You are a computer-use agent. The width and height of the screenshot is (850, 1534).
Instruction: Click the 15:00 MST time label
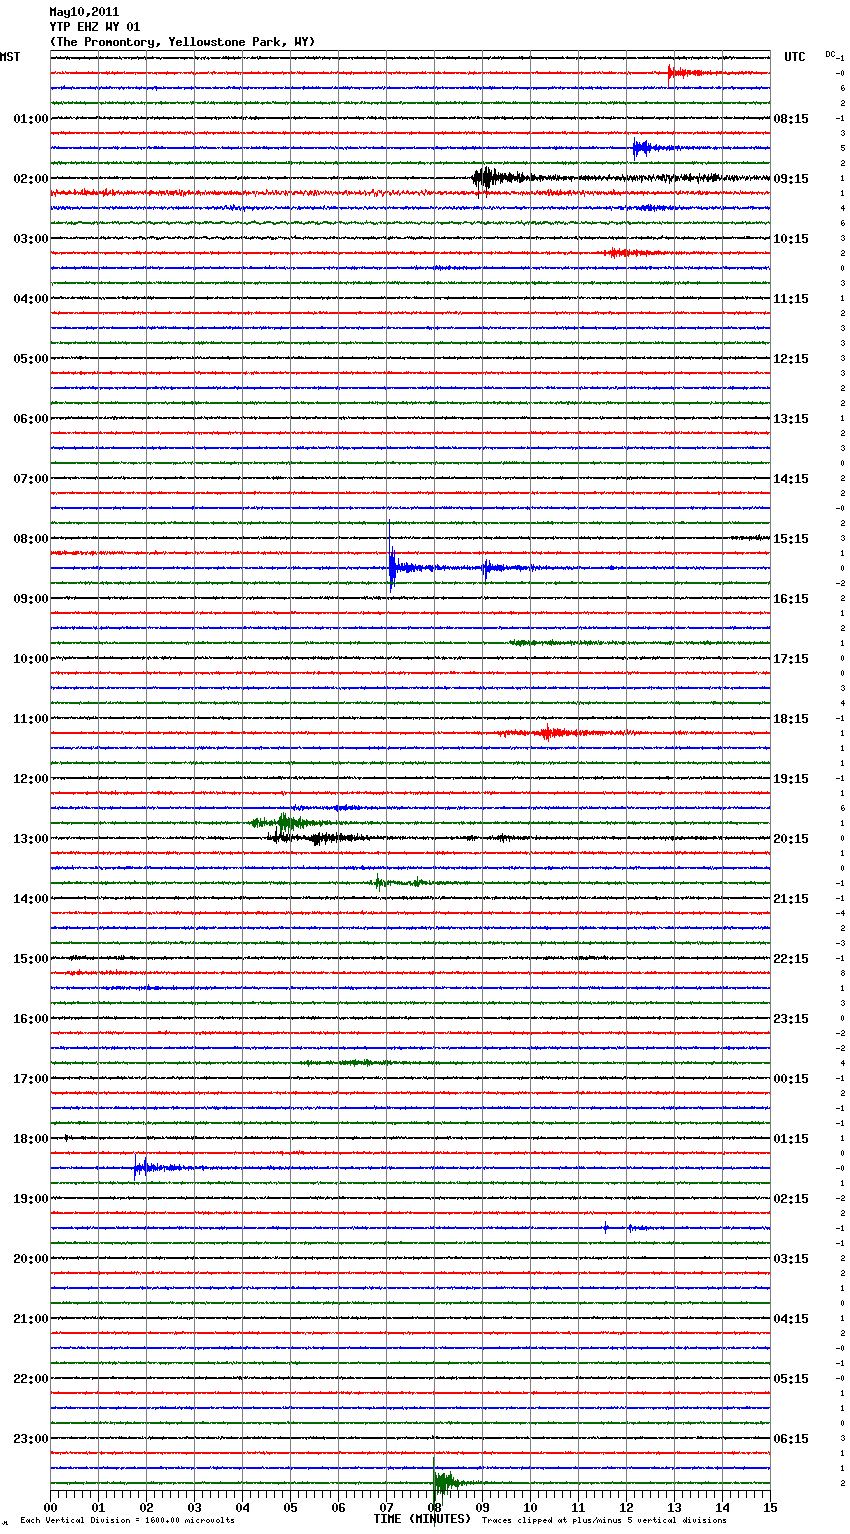(x=30, y=959)
